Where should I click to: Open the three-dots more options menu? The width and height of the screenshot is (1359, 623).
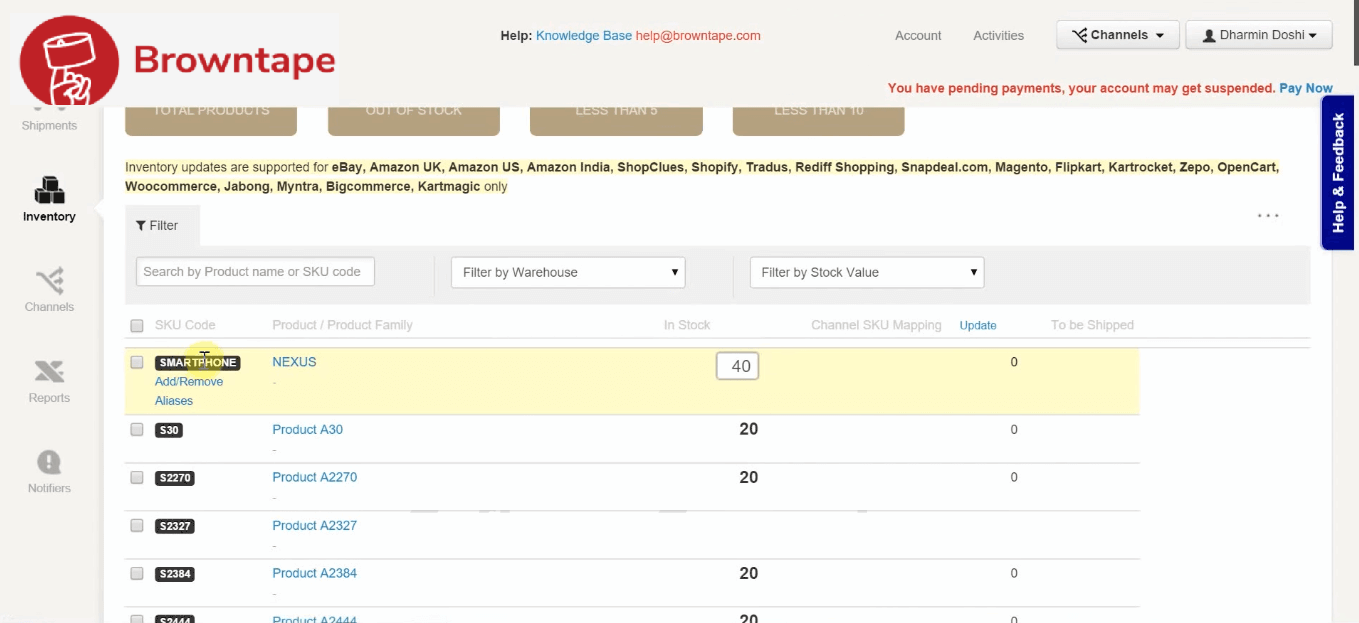pyautogui.click(x=1268, y=216)
